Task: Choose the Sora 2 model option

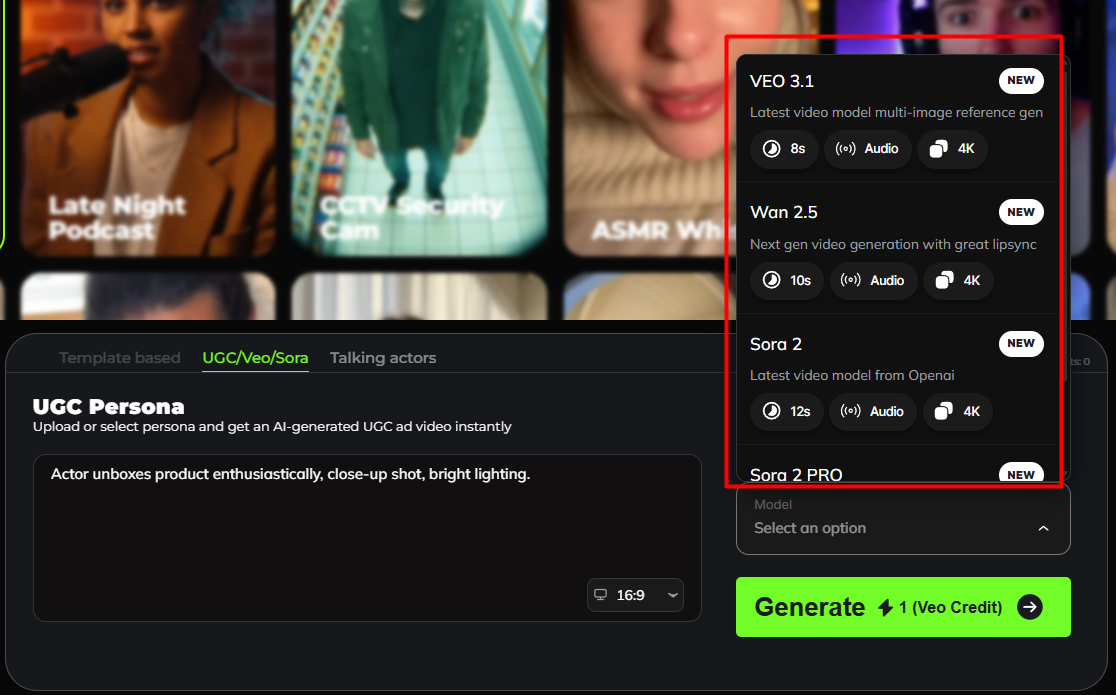Action: (x=897, y=379)
